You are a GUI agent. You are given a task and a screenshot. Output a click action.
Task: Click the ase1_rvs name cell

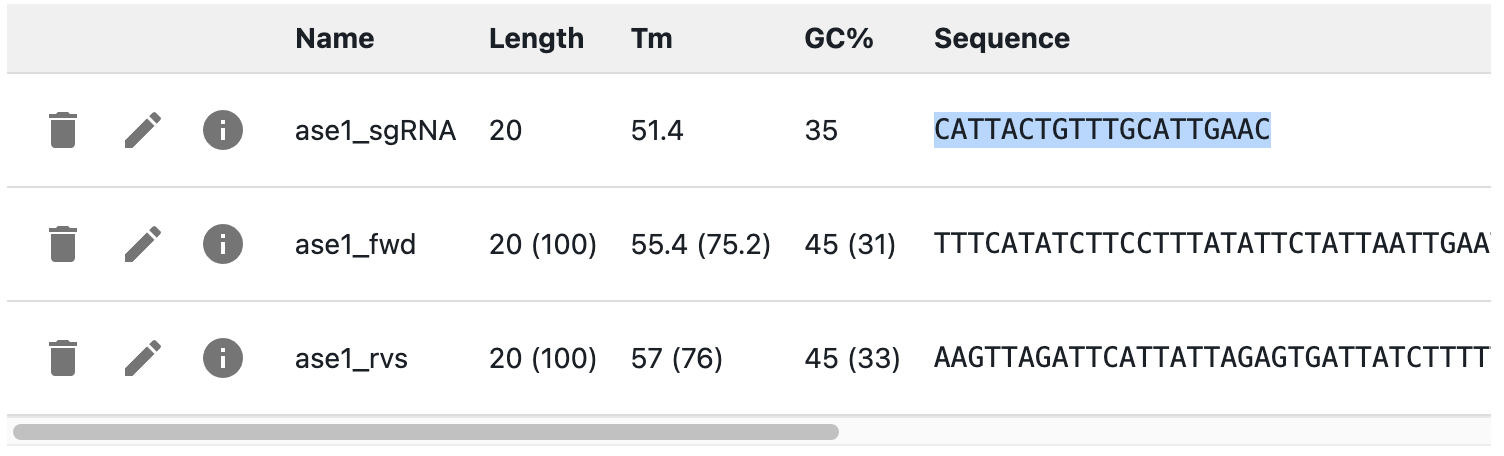click(351, 357)
